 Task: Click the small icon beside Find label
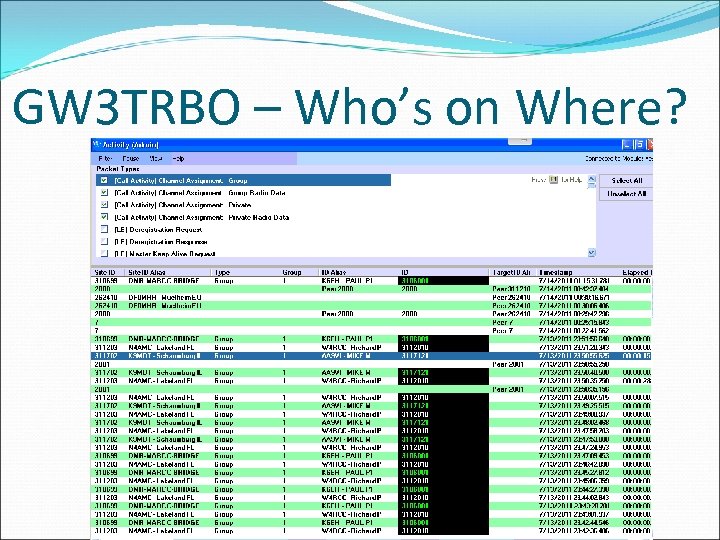pyautogui.click(x=553, y=180)
